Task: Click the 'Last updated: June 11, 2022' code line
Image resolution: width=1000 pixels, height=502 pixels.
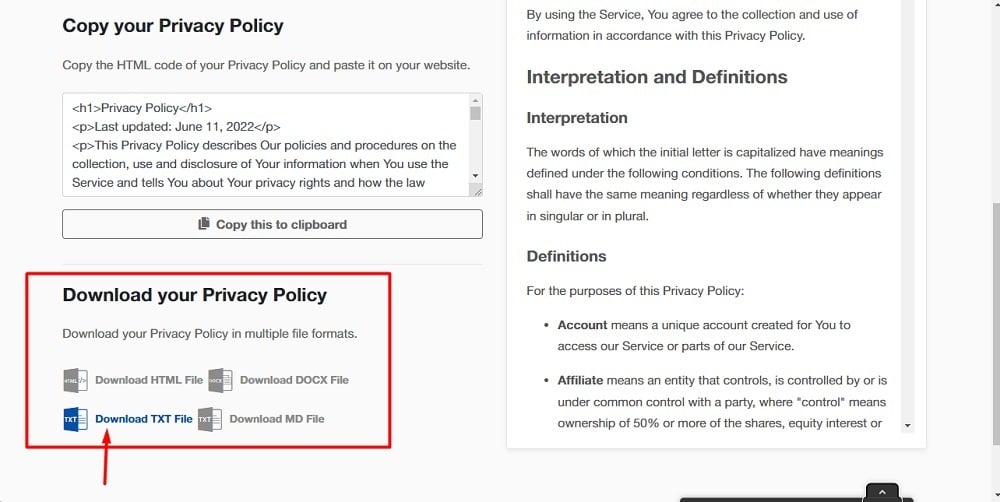Action: pyautogui.click(x=176, y=126)
